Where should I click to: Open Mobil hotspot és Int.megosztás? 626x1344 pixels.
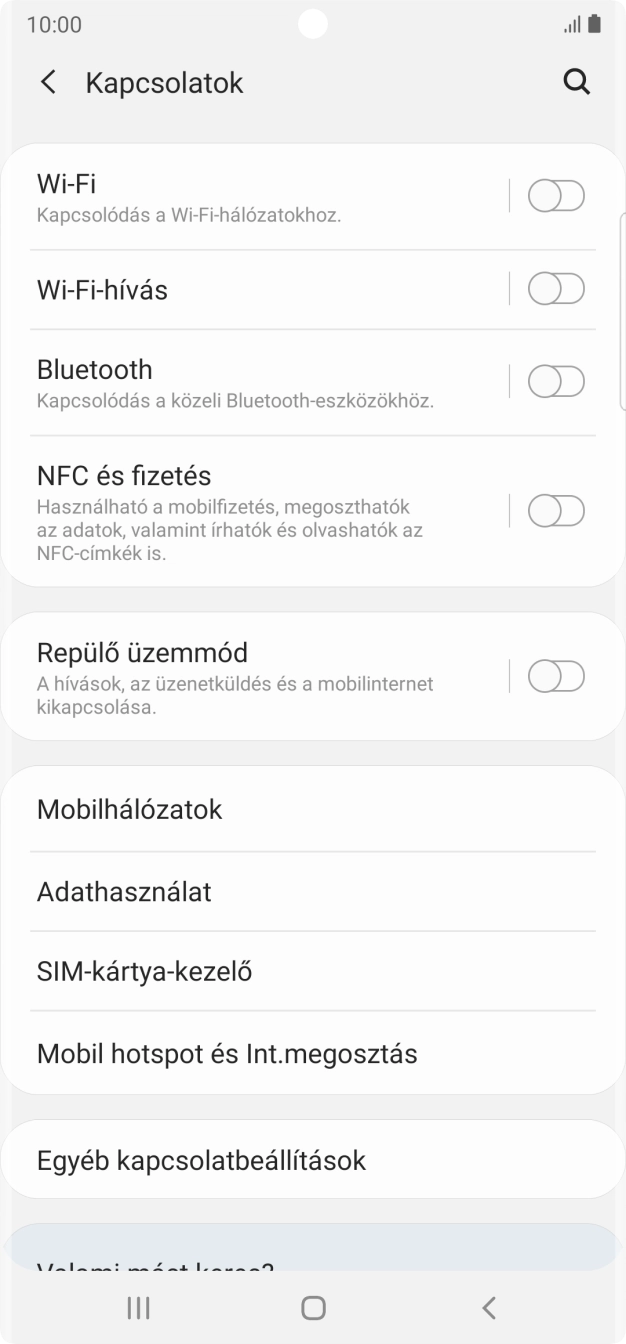click(x=227, y=1052)
